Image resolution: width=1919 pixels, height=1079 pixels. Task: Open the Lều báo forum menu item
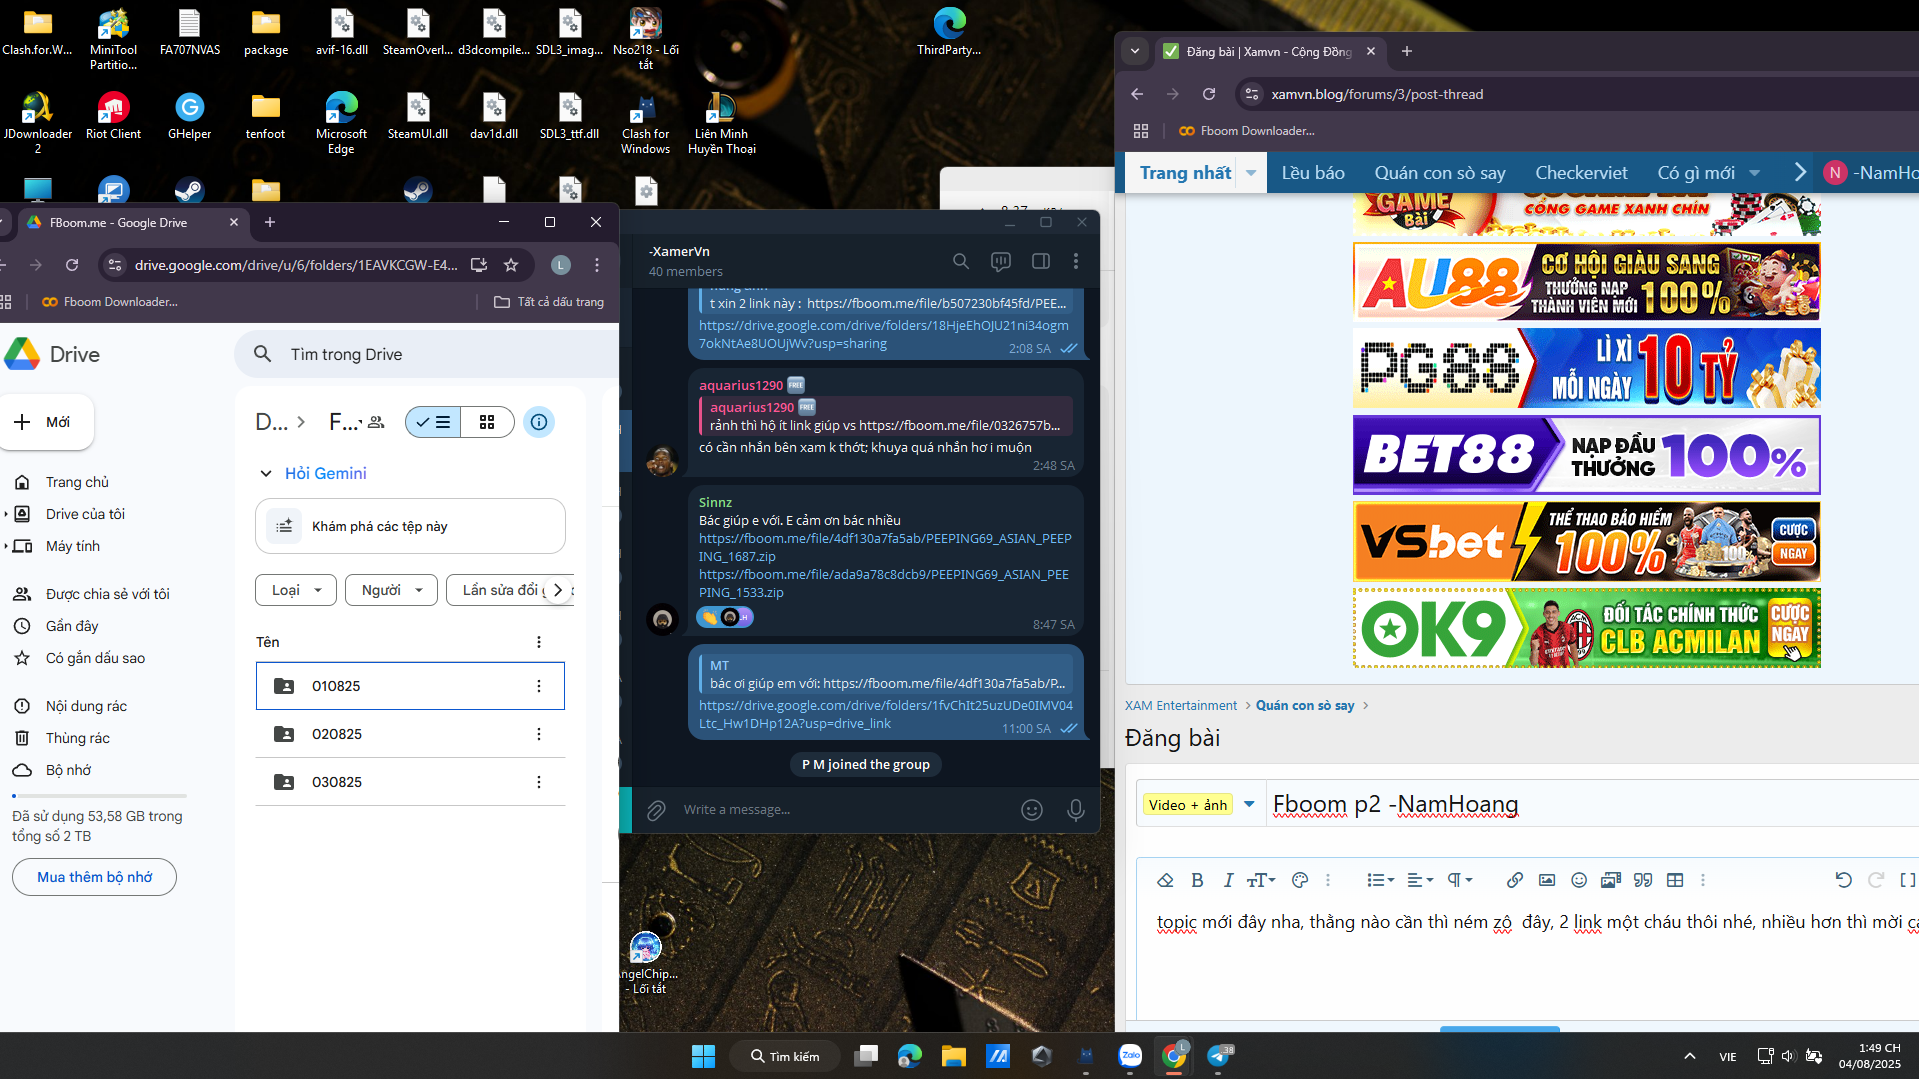click(1312, 173)
